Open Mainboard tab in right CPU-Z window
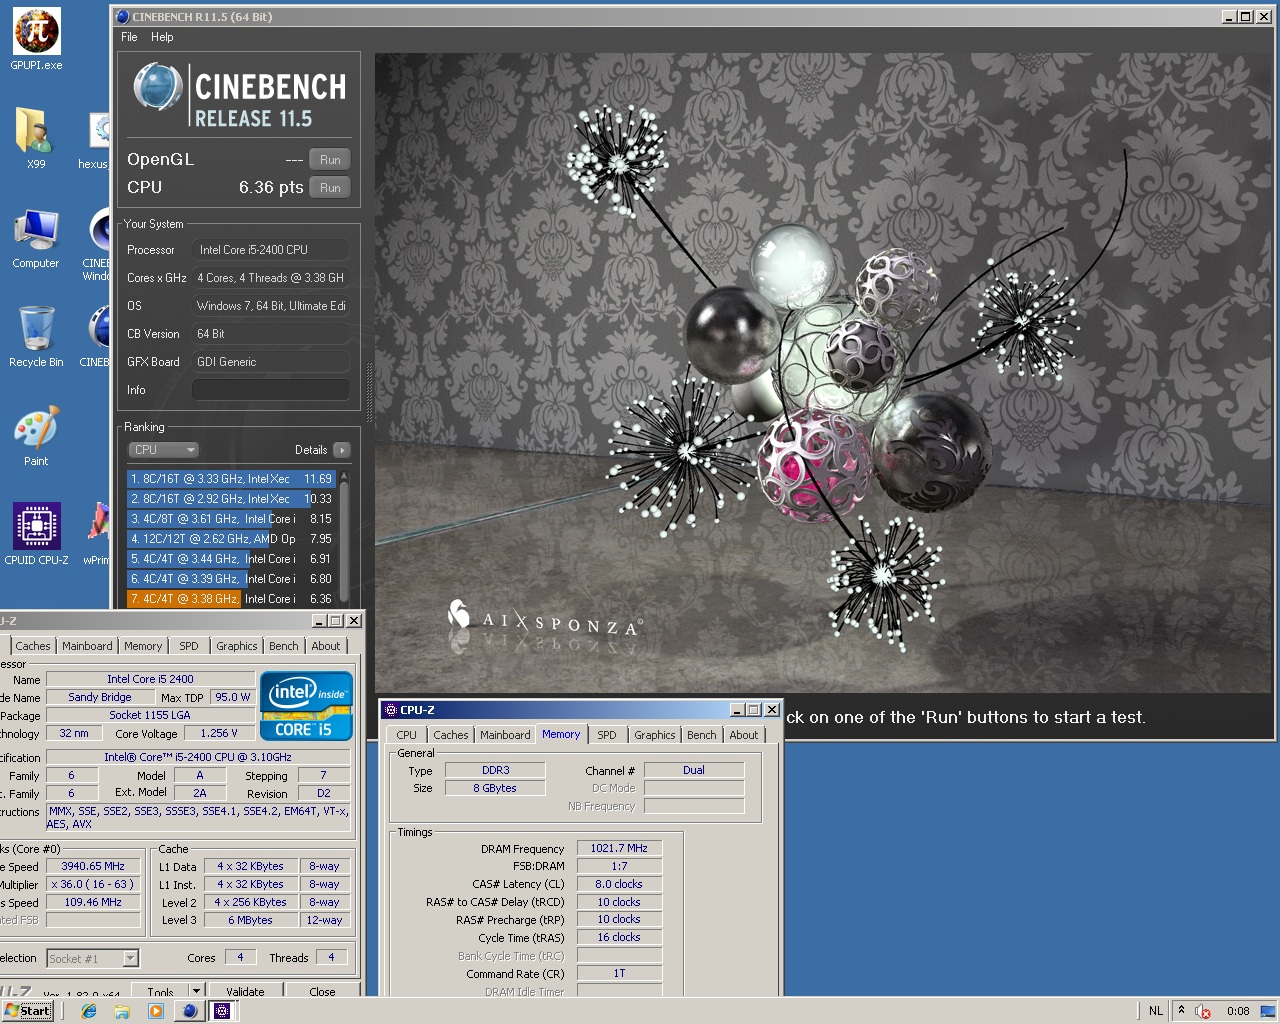Image resolution: width=1280 pixels, height=1024 pixels. coord(505,735)
